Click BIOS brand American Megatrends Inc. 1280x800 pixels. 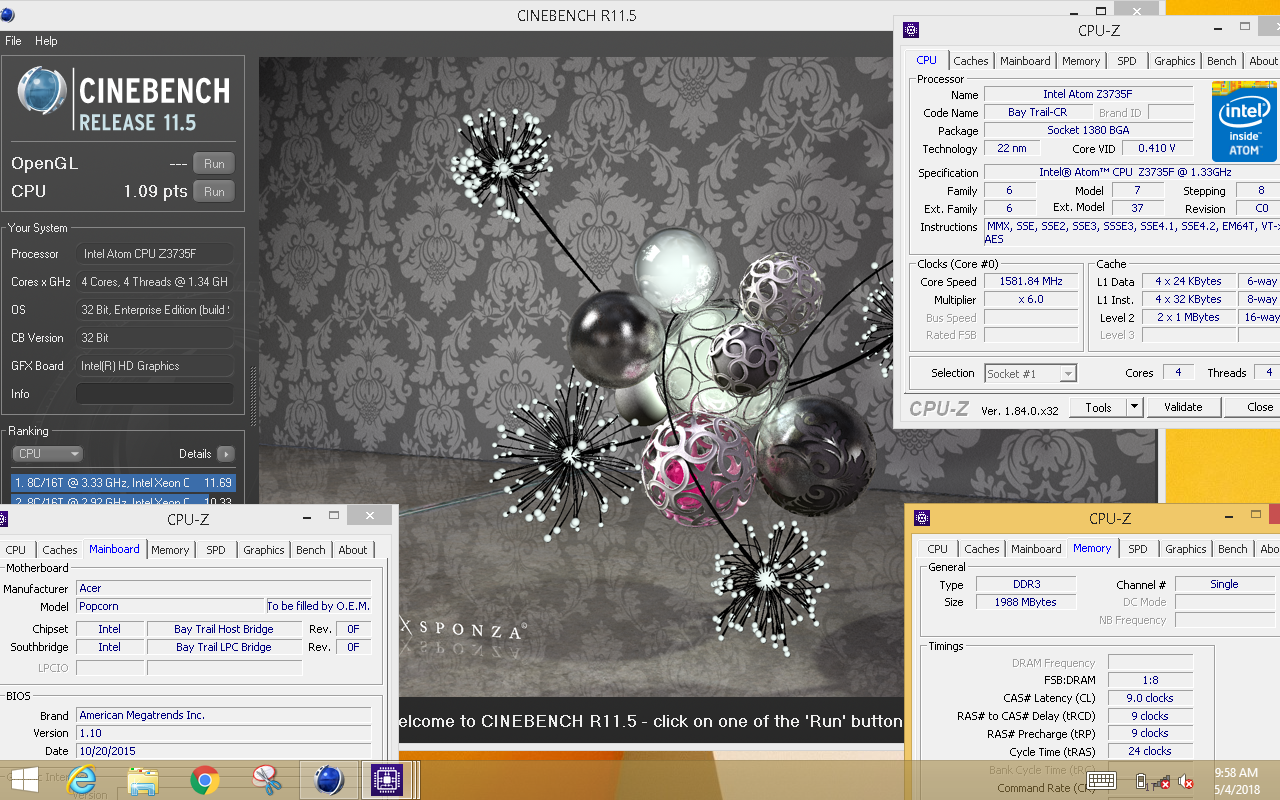(x=224, y=716)
